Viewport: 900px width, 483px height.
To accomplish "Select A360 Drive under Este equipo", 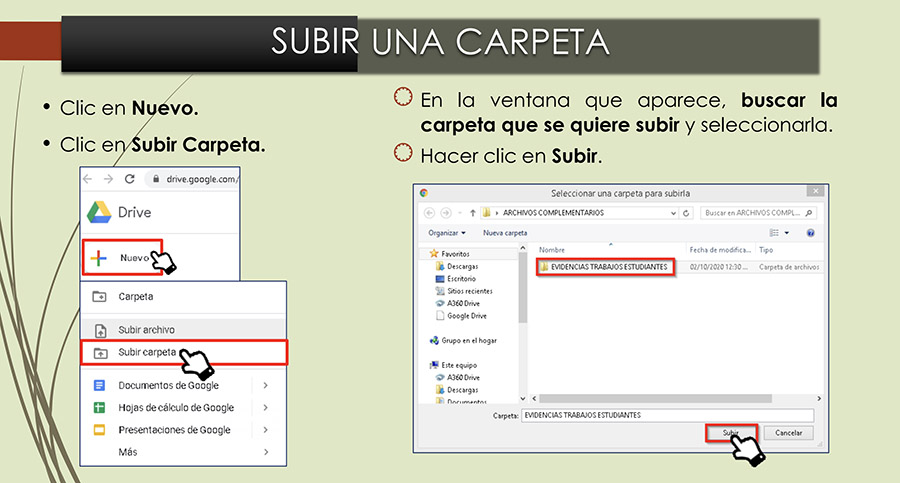I will tap(457, 377).
